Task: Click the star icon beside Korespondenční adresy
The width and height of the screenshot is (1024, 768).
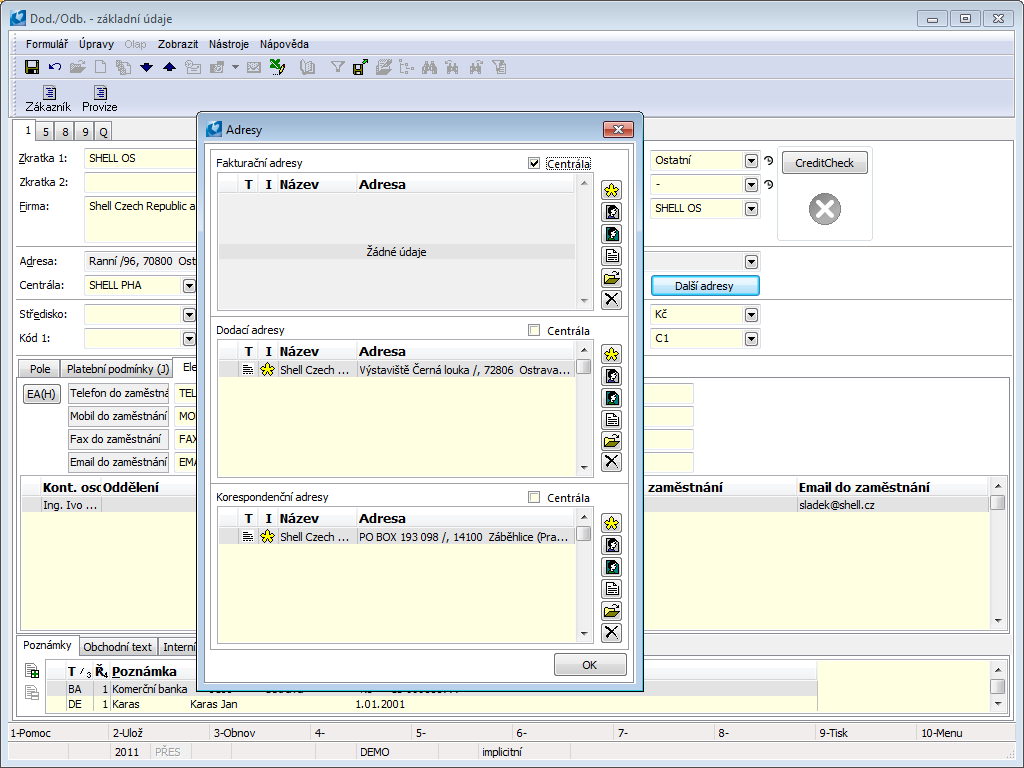Action: tap(612, 523)
